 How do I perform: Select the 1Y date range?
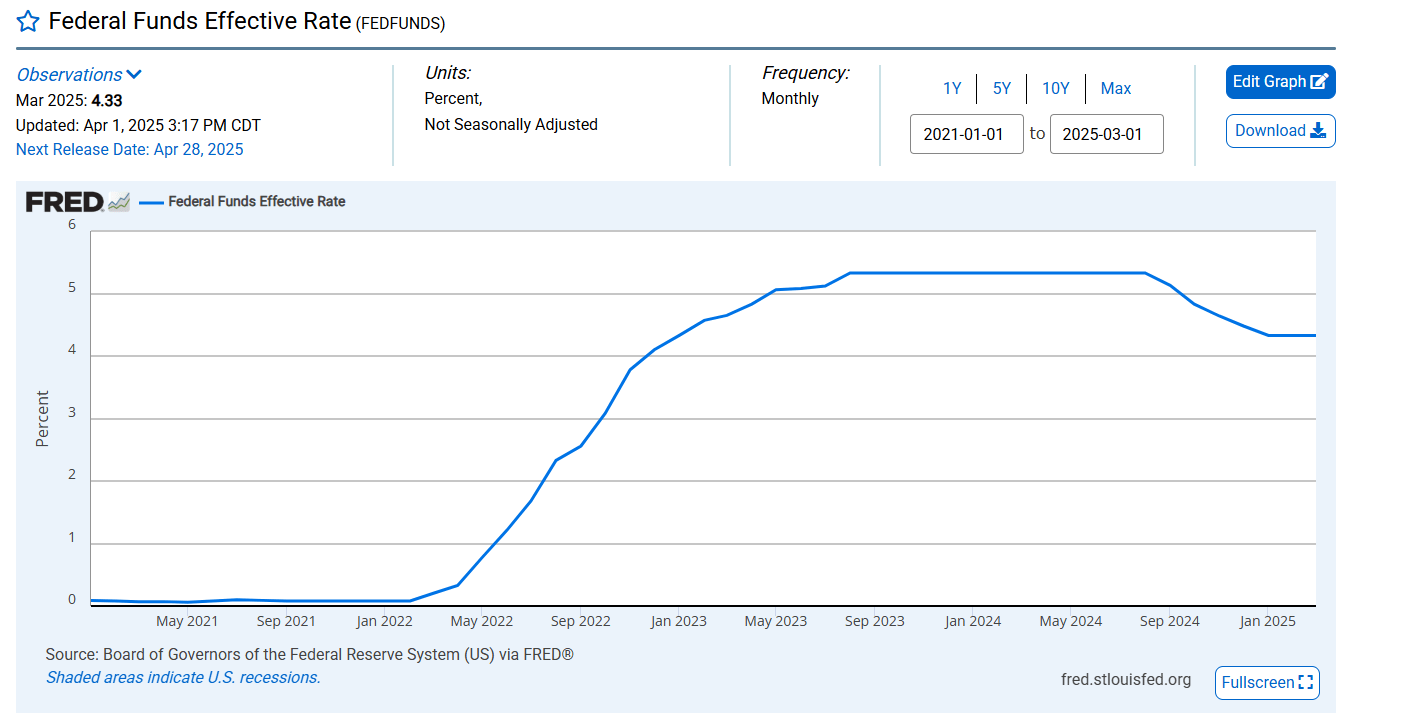tap(952, 88)
